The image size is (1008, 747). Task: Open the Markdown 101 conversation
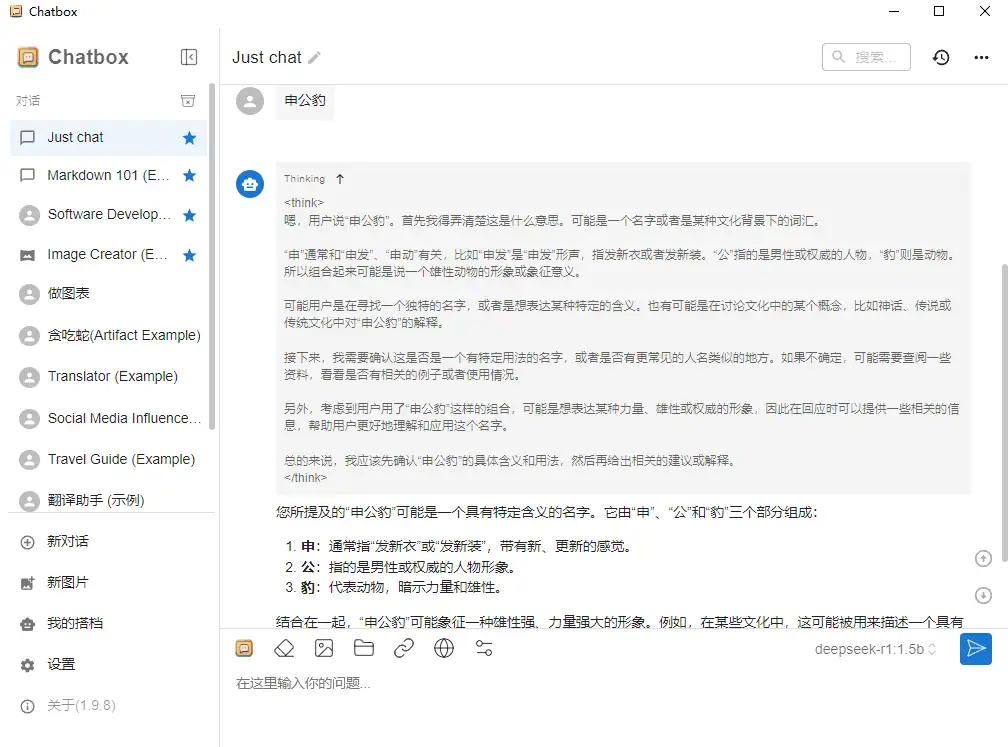click(108, 176)
